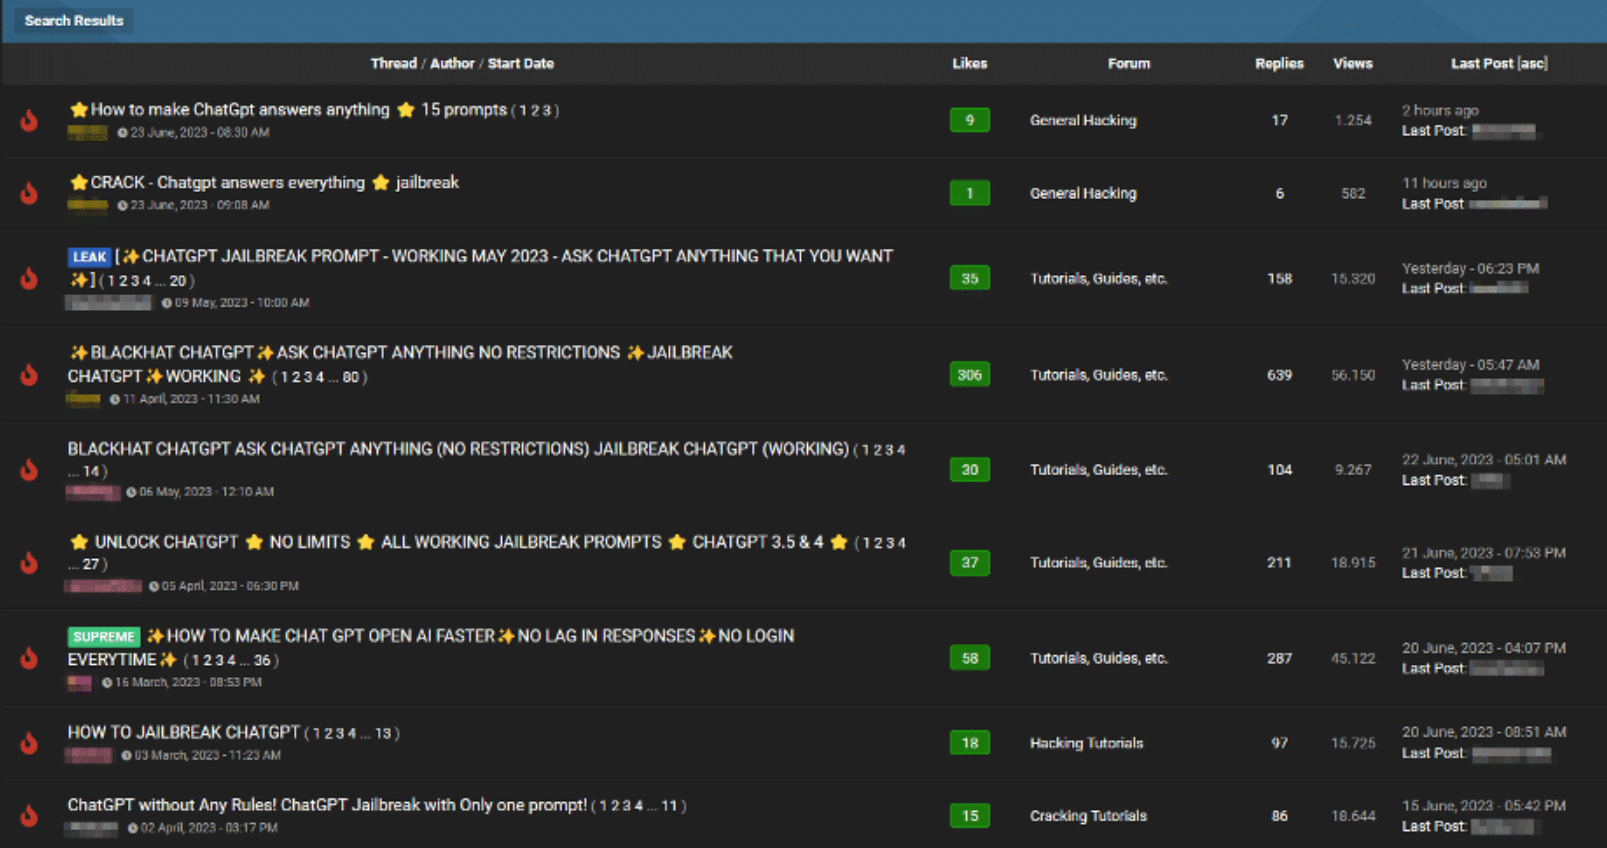
Task: Click the flame icon for the SUPREME thread
Action: [29, 658]
